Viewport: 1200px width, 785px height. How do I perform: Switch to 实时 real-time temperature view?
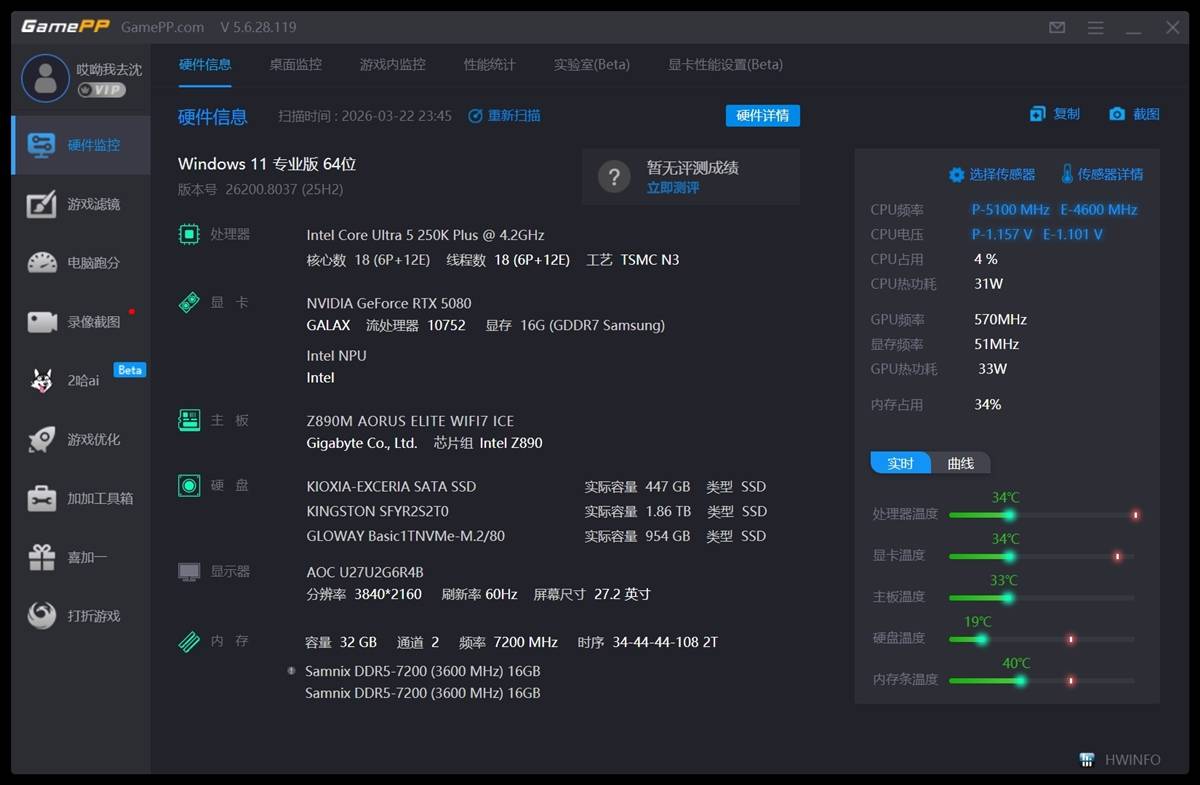[x=901, y=464]
